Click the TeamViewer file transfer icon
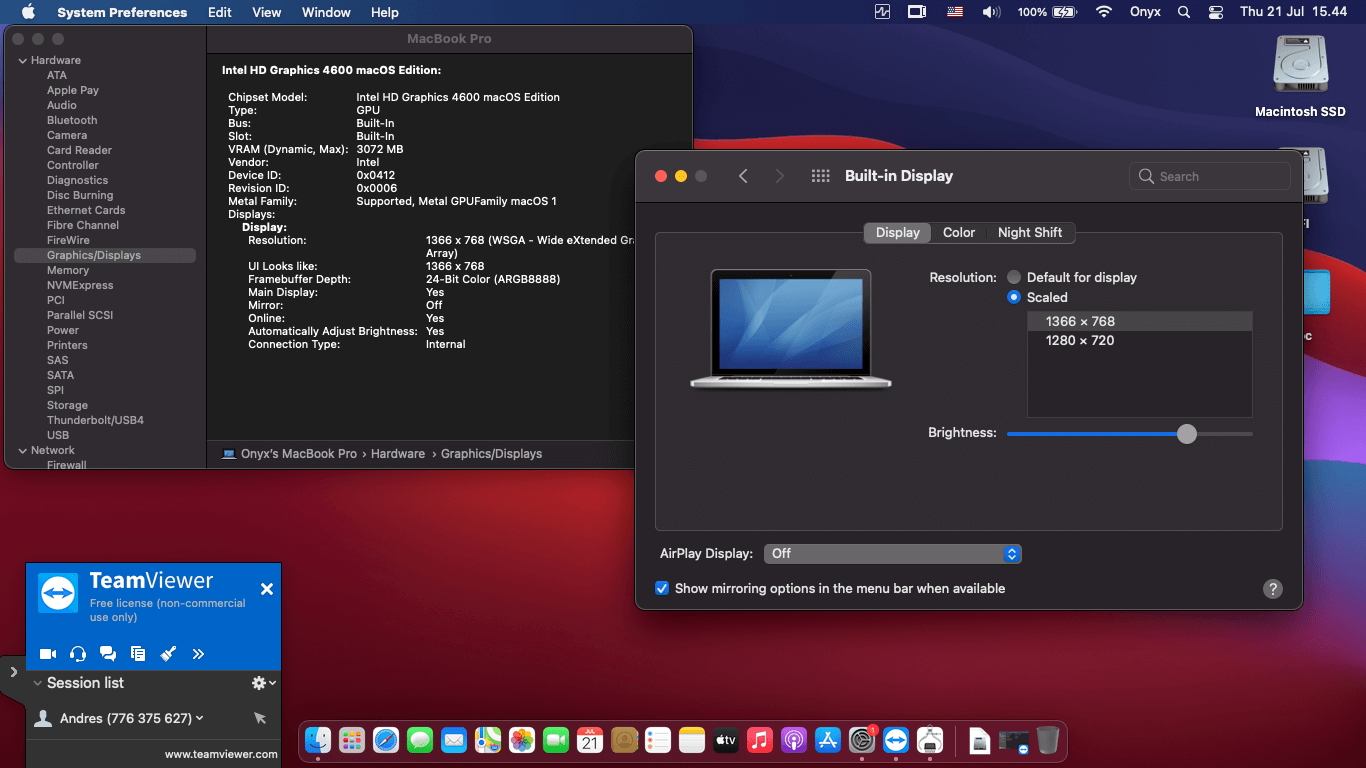The width and height of the screenshot is (1366, 768). coord(138,654)
